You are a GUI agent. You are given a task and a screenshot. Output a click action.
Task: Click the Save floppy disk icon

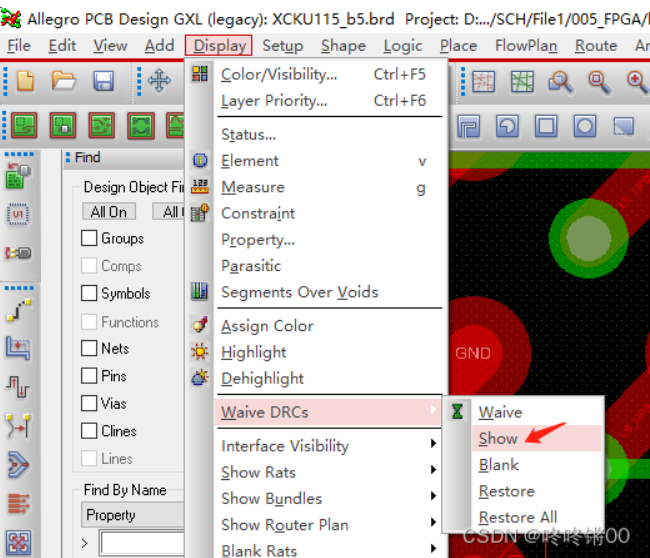(x=103, y=81)
